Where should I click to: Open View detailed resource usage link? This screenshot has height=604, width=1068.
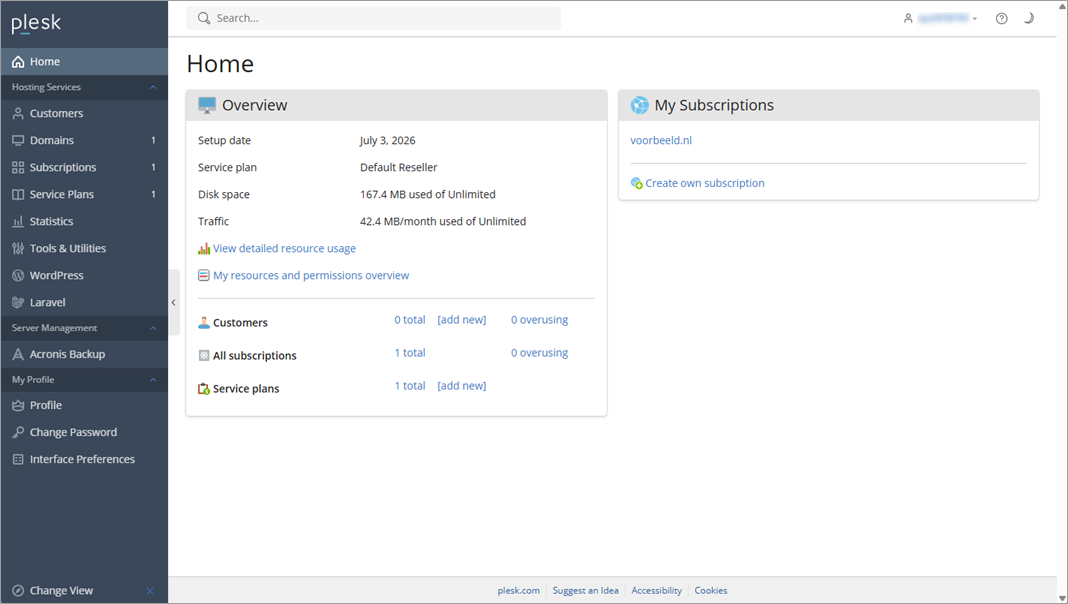[x=284, y=249]
